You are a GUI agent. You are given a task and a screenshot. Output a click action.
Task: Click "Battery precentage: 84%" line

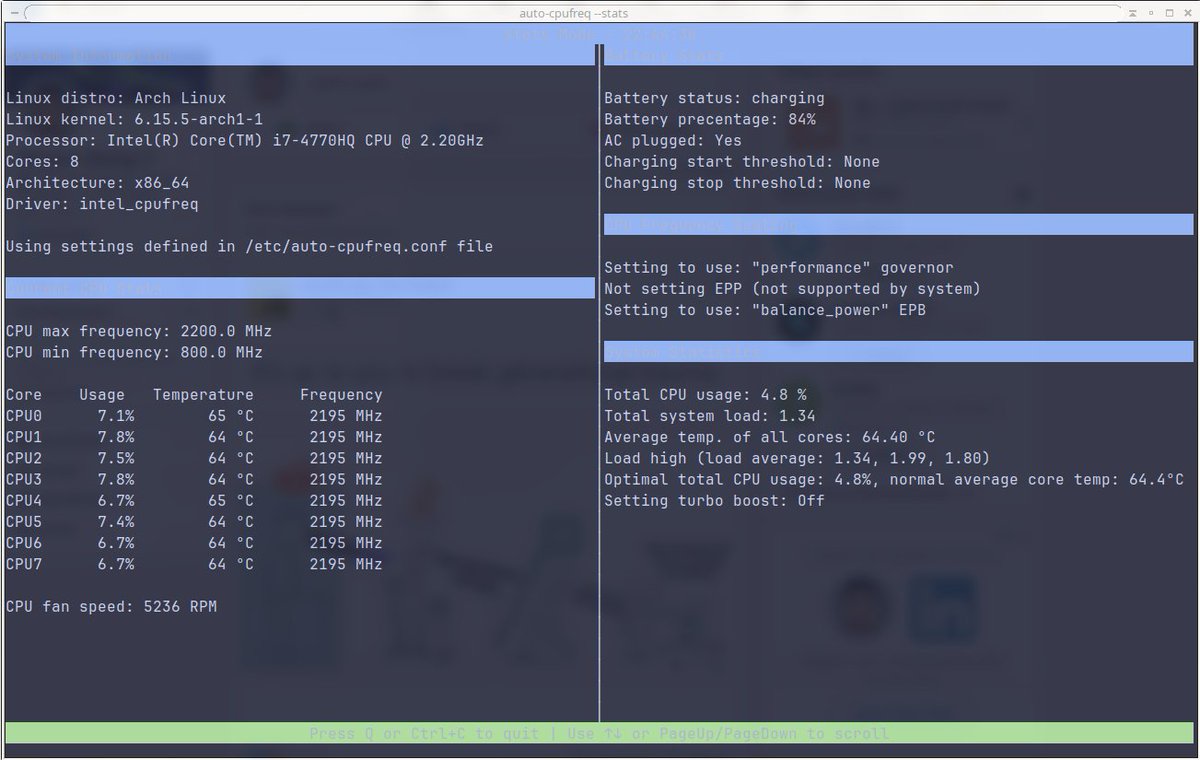(x=710, y=119)
